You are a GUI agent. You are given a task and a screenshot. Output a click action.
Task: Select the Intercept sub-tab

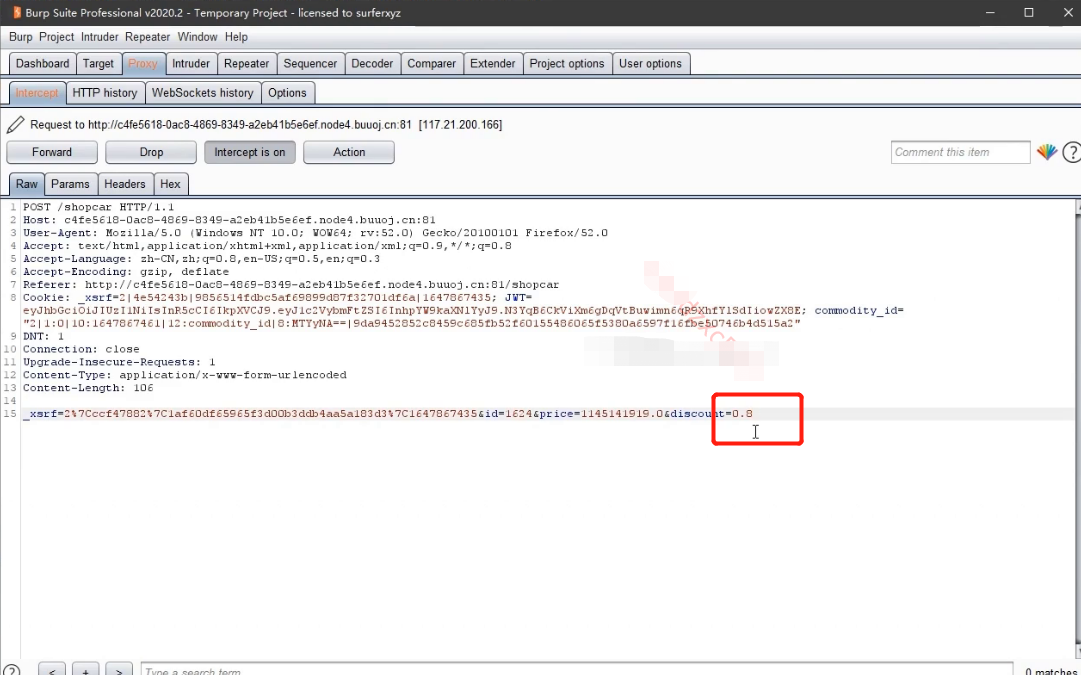pyautogui.click(x=37, y=93)
